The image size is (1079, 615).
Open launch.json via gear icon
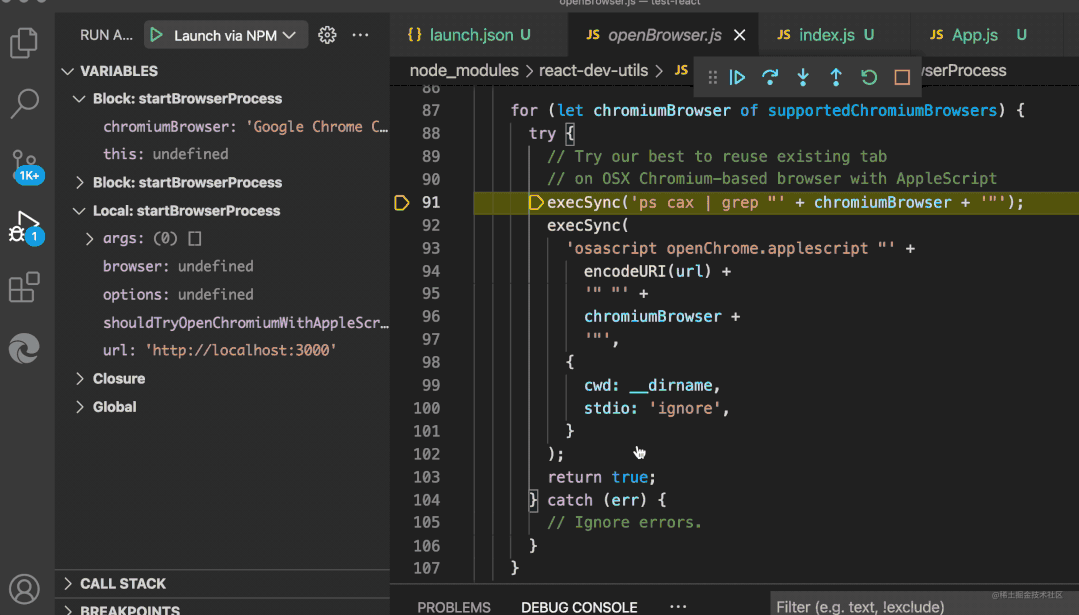(327, 35)
